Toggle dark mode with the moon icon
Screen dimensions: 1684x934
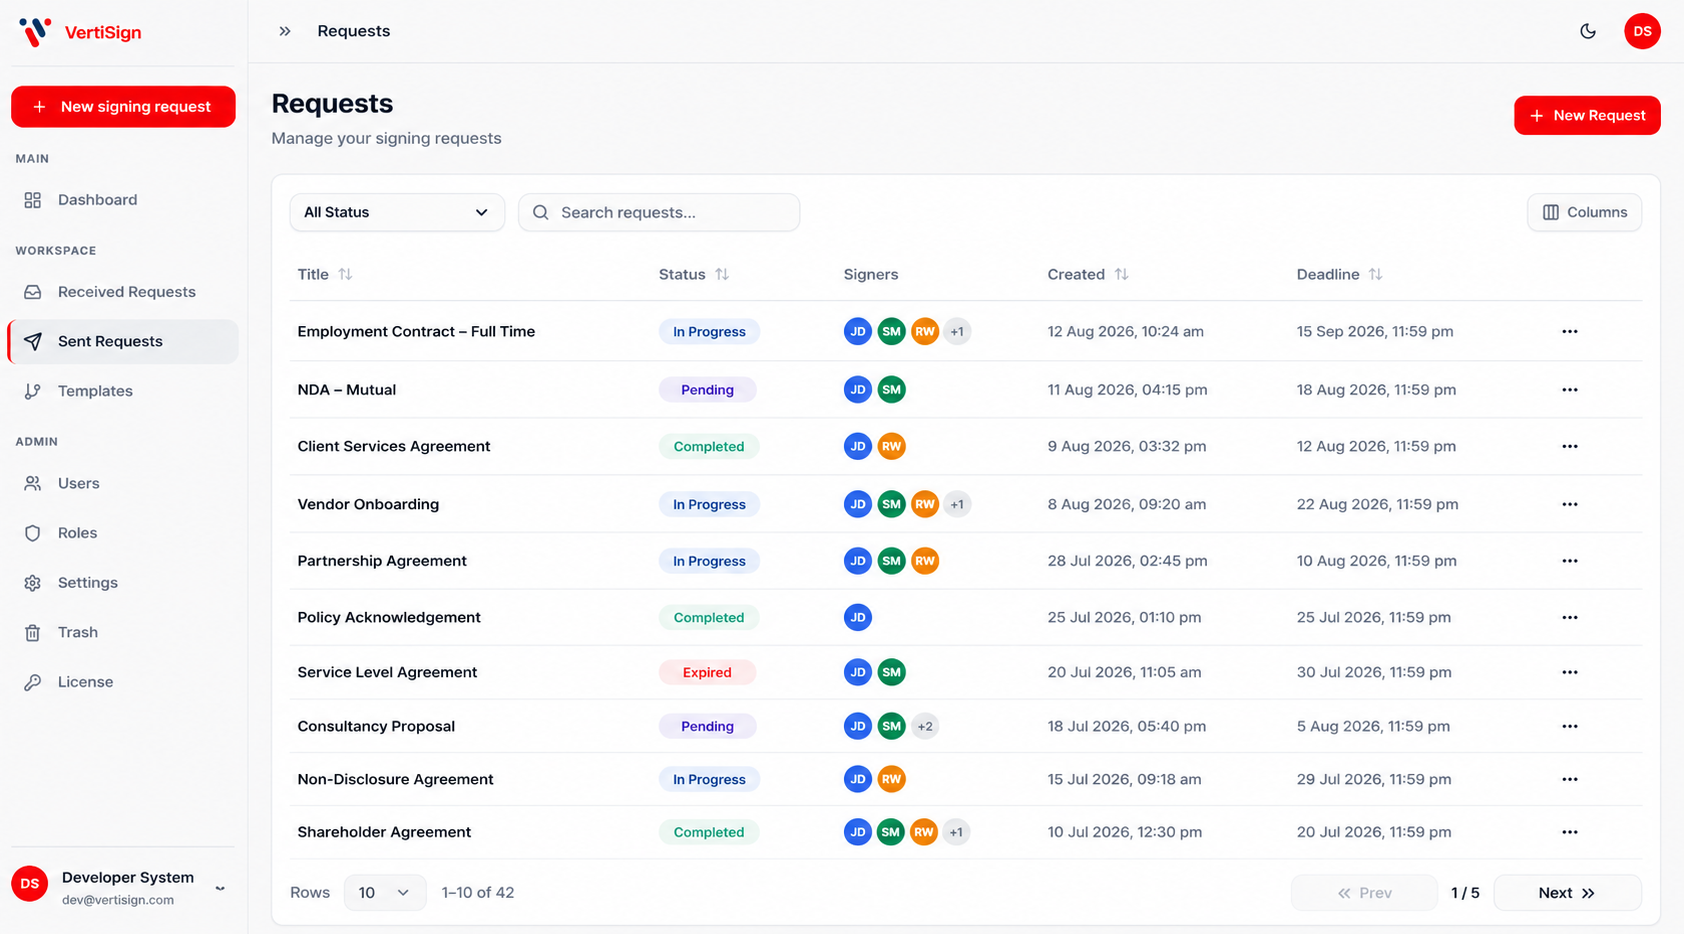(x=1588, y=31)
